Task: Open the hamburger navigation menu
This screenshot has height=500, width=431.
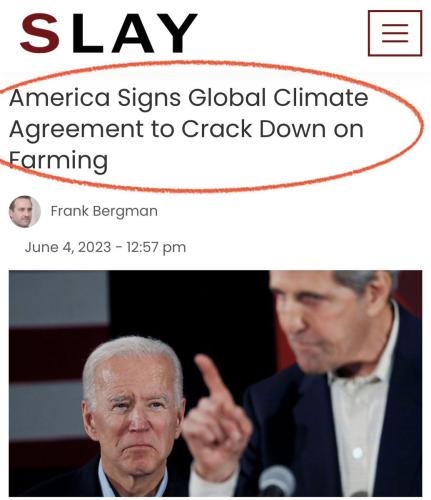Action: click(395, 33)
